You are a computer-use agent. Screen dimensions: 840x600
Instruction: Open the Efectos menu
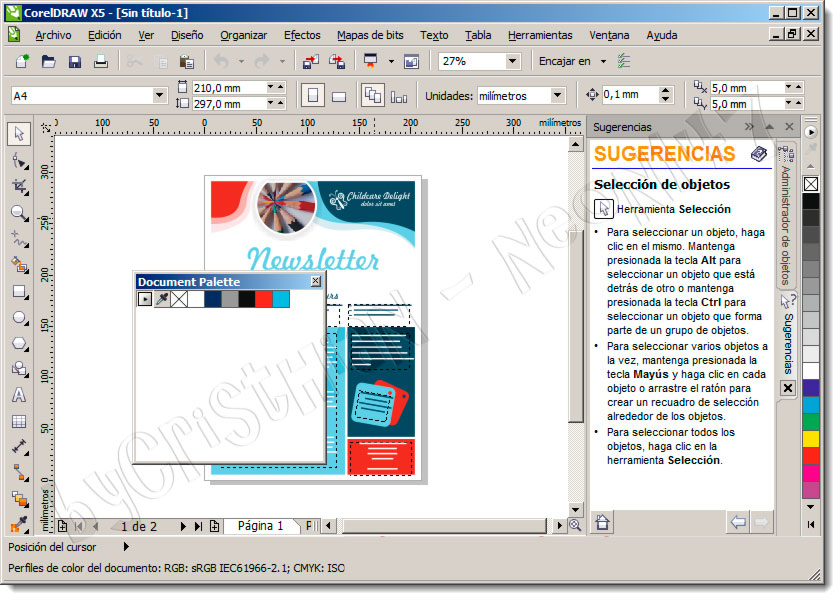(x=302, y=35)
